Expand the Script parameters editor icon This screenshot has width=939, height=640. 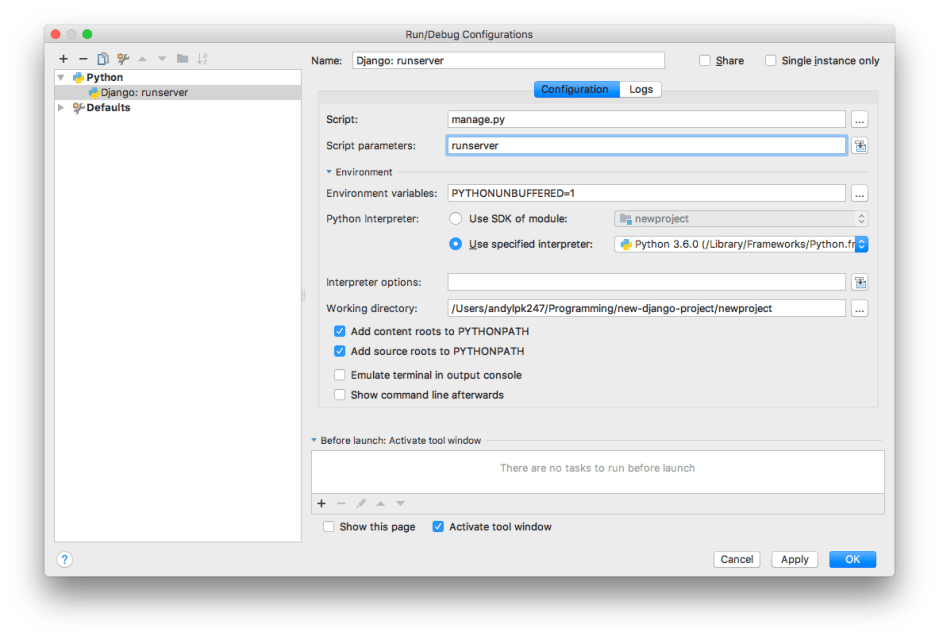pos(859,145)
